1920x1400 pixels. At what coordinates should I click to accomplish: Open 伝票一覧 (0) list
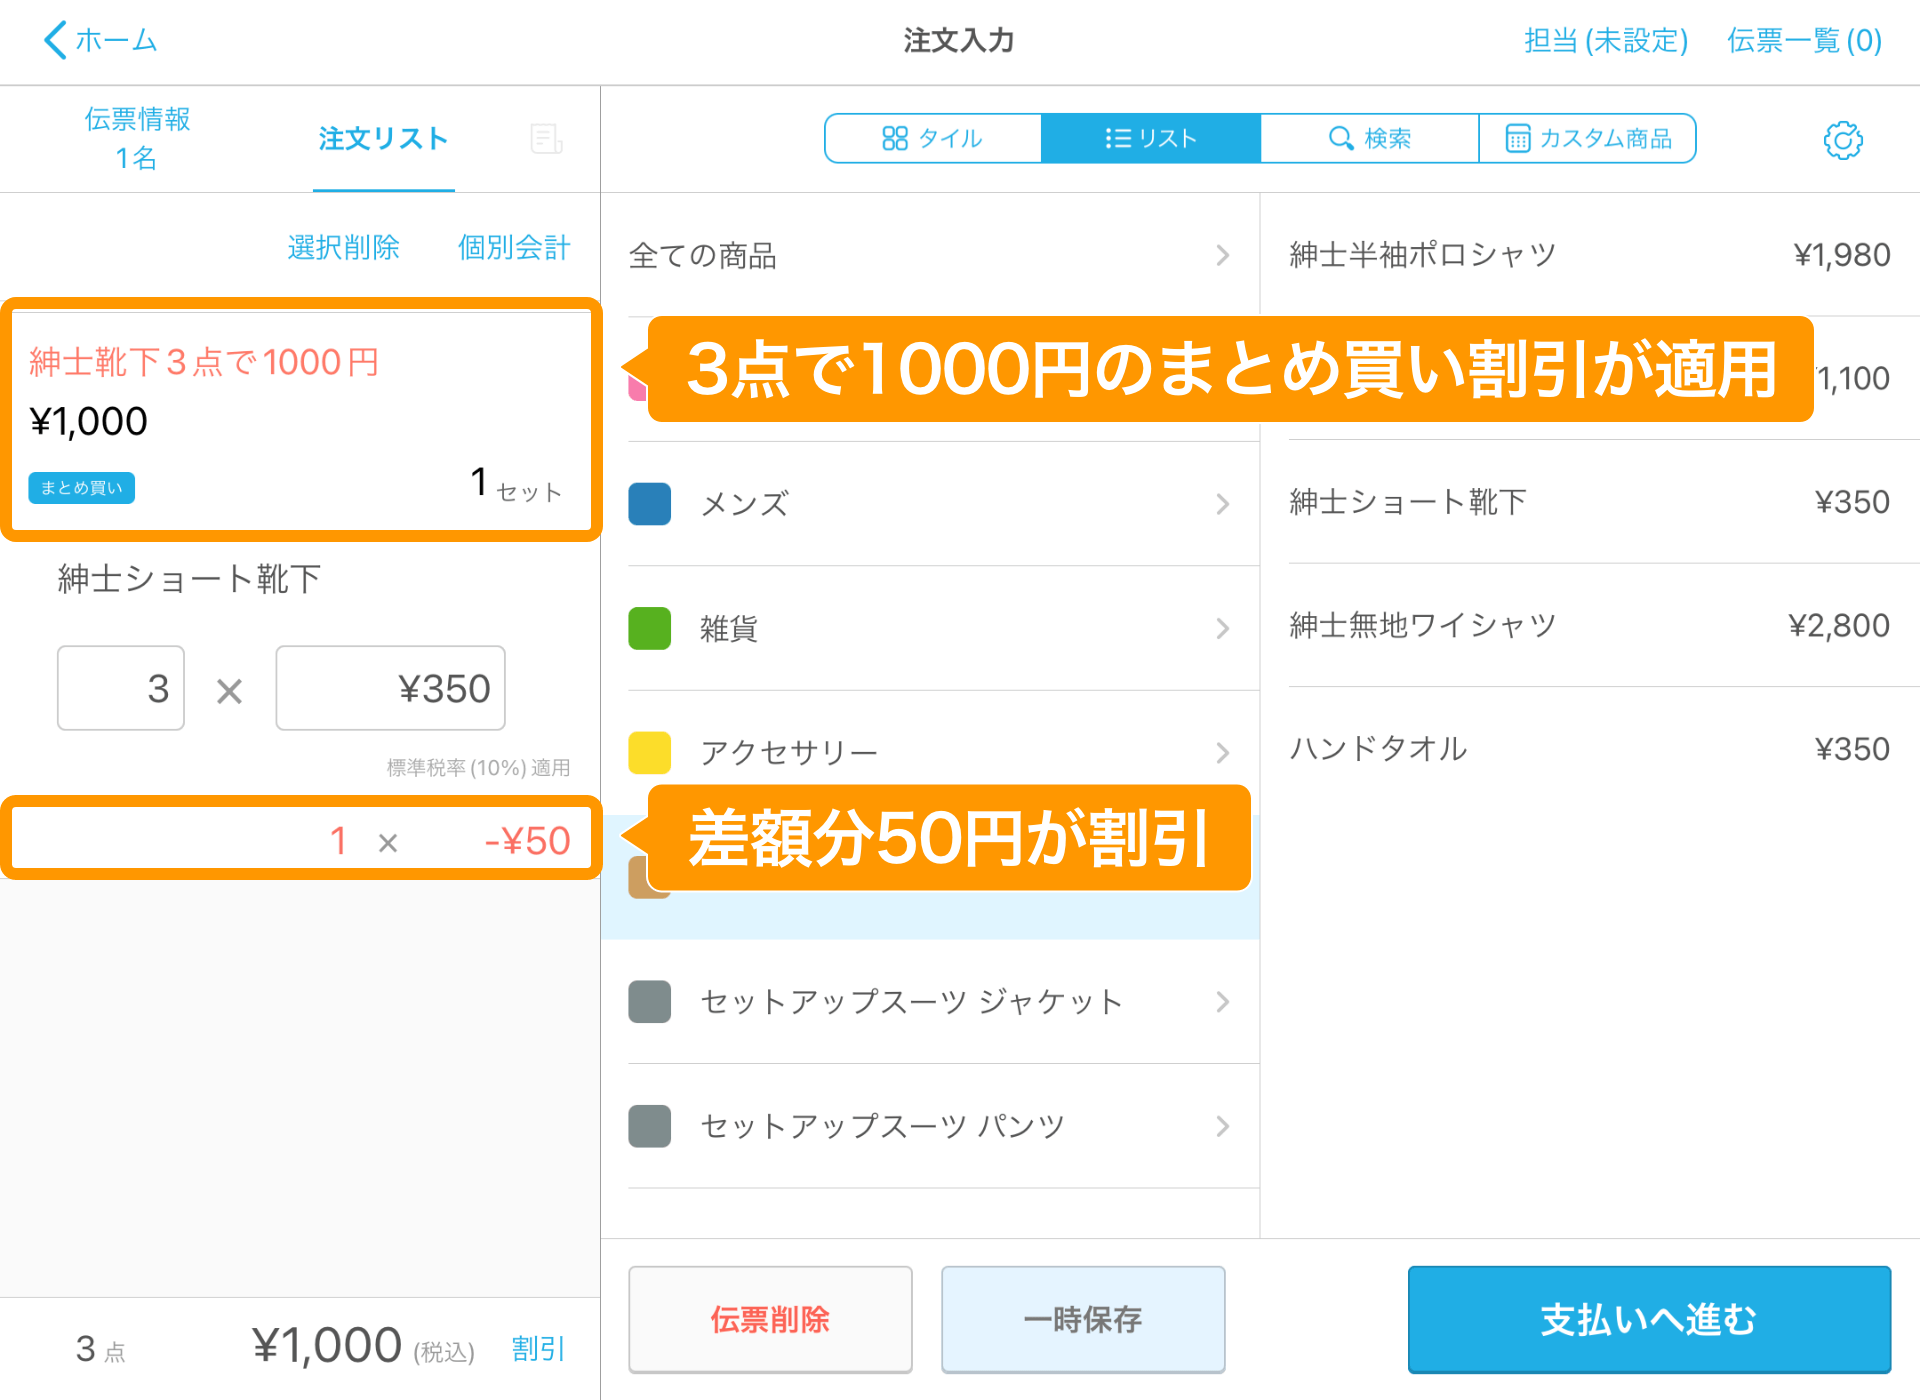[x=1804, y=40]
